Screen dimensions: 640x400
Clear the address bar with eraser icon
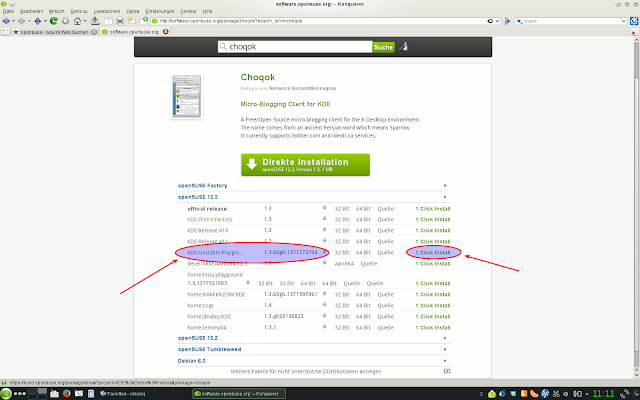point(490,21)
